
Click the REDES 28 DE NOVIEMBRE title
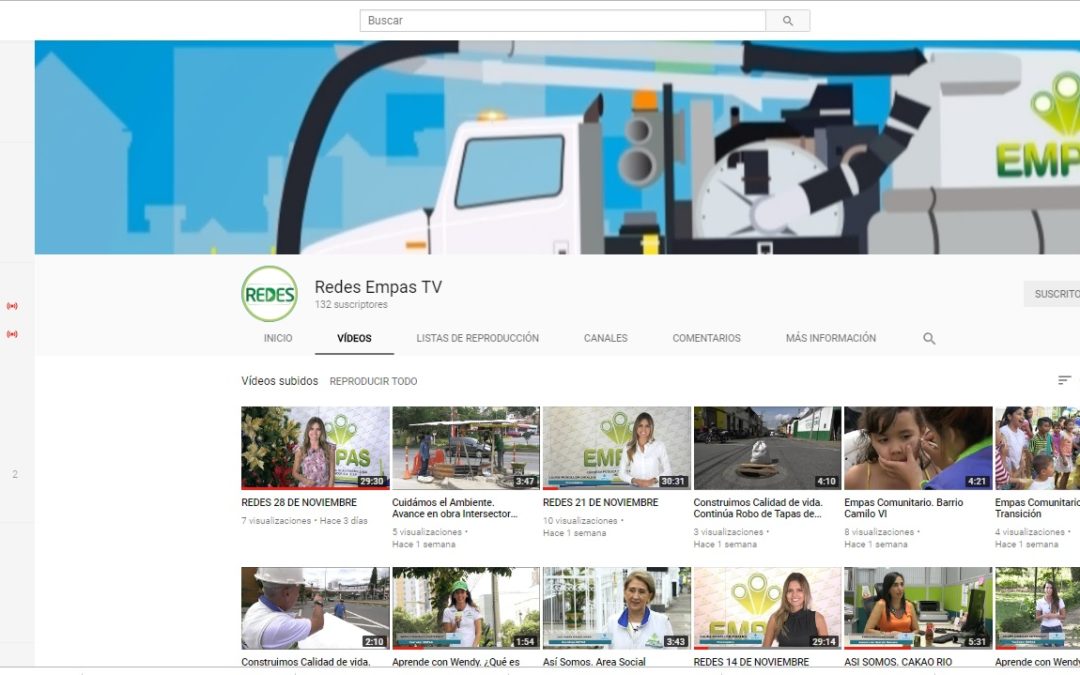click(299, 503)
